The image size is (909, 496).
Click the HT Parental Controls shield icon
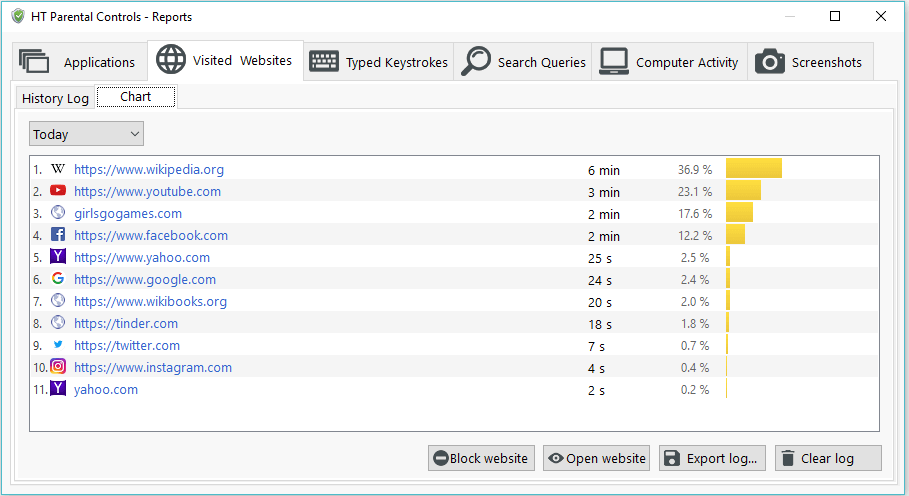18,16
